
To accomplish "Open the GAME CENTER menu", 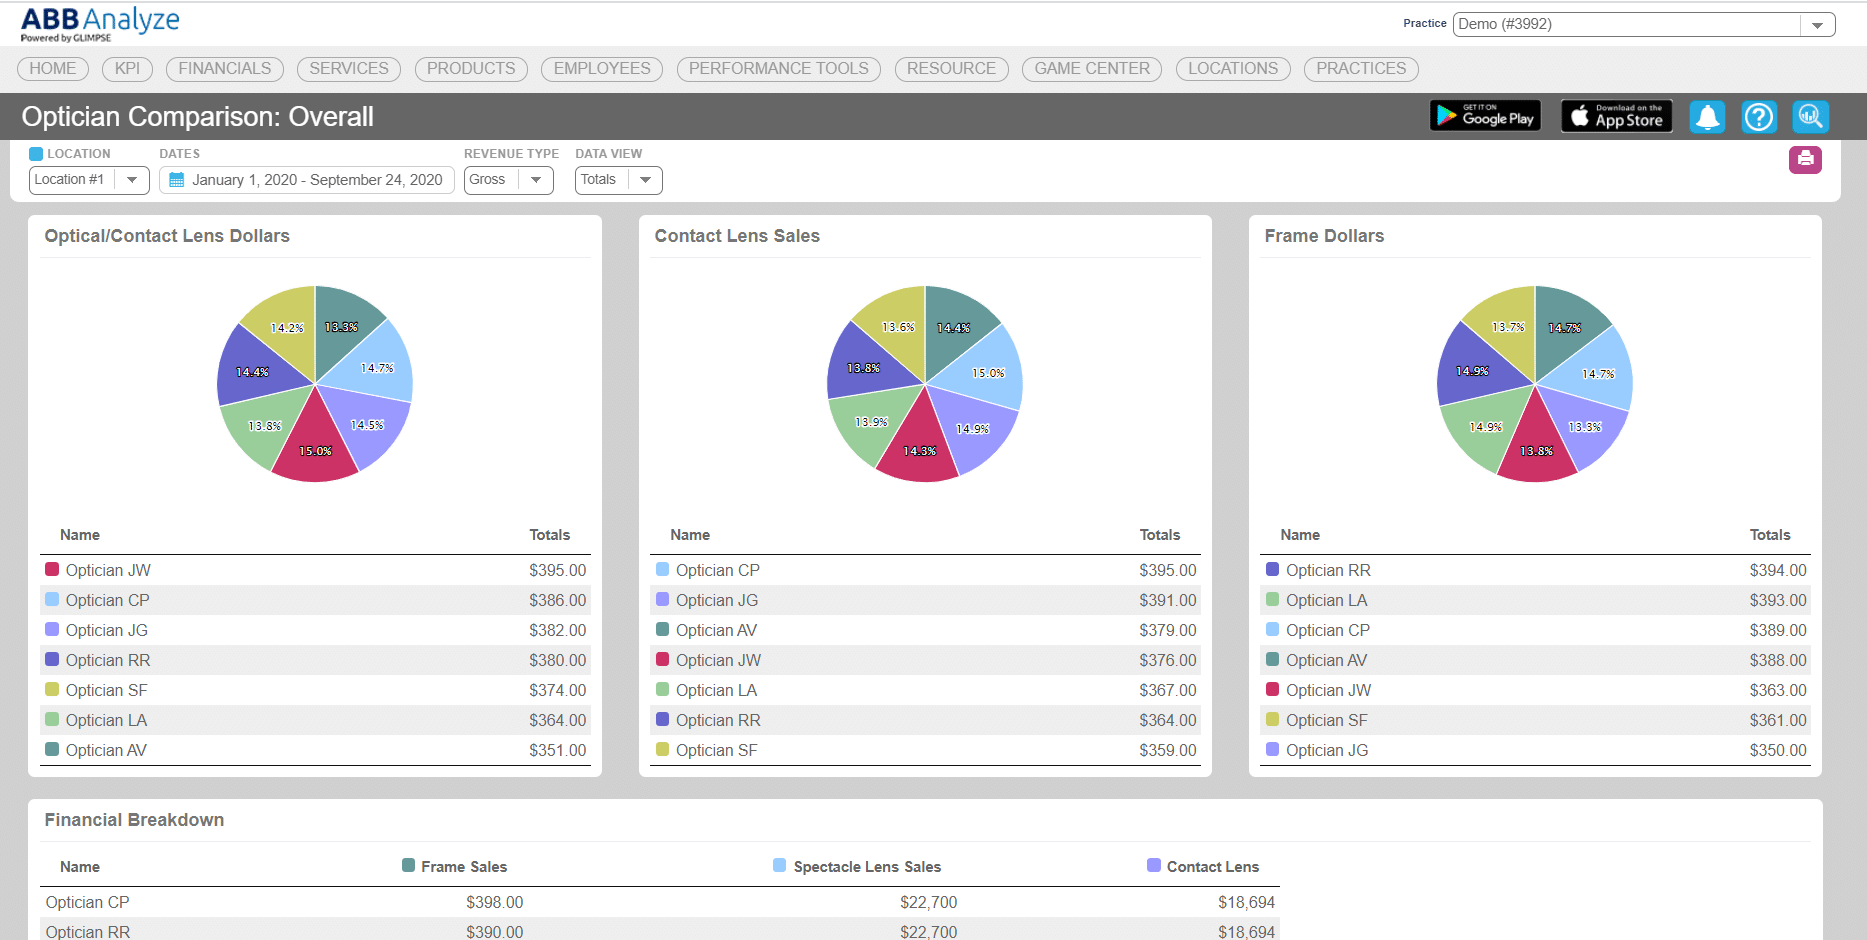I will [x=1092, y=69].
